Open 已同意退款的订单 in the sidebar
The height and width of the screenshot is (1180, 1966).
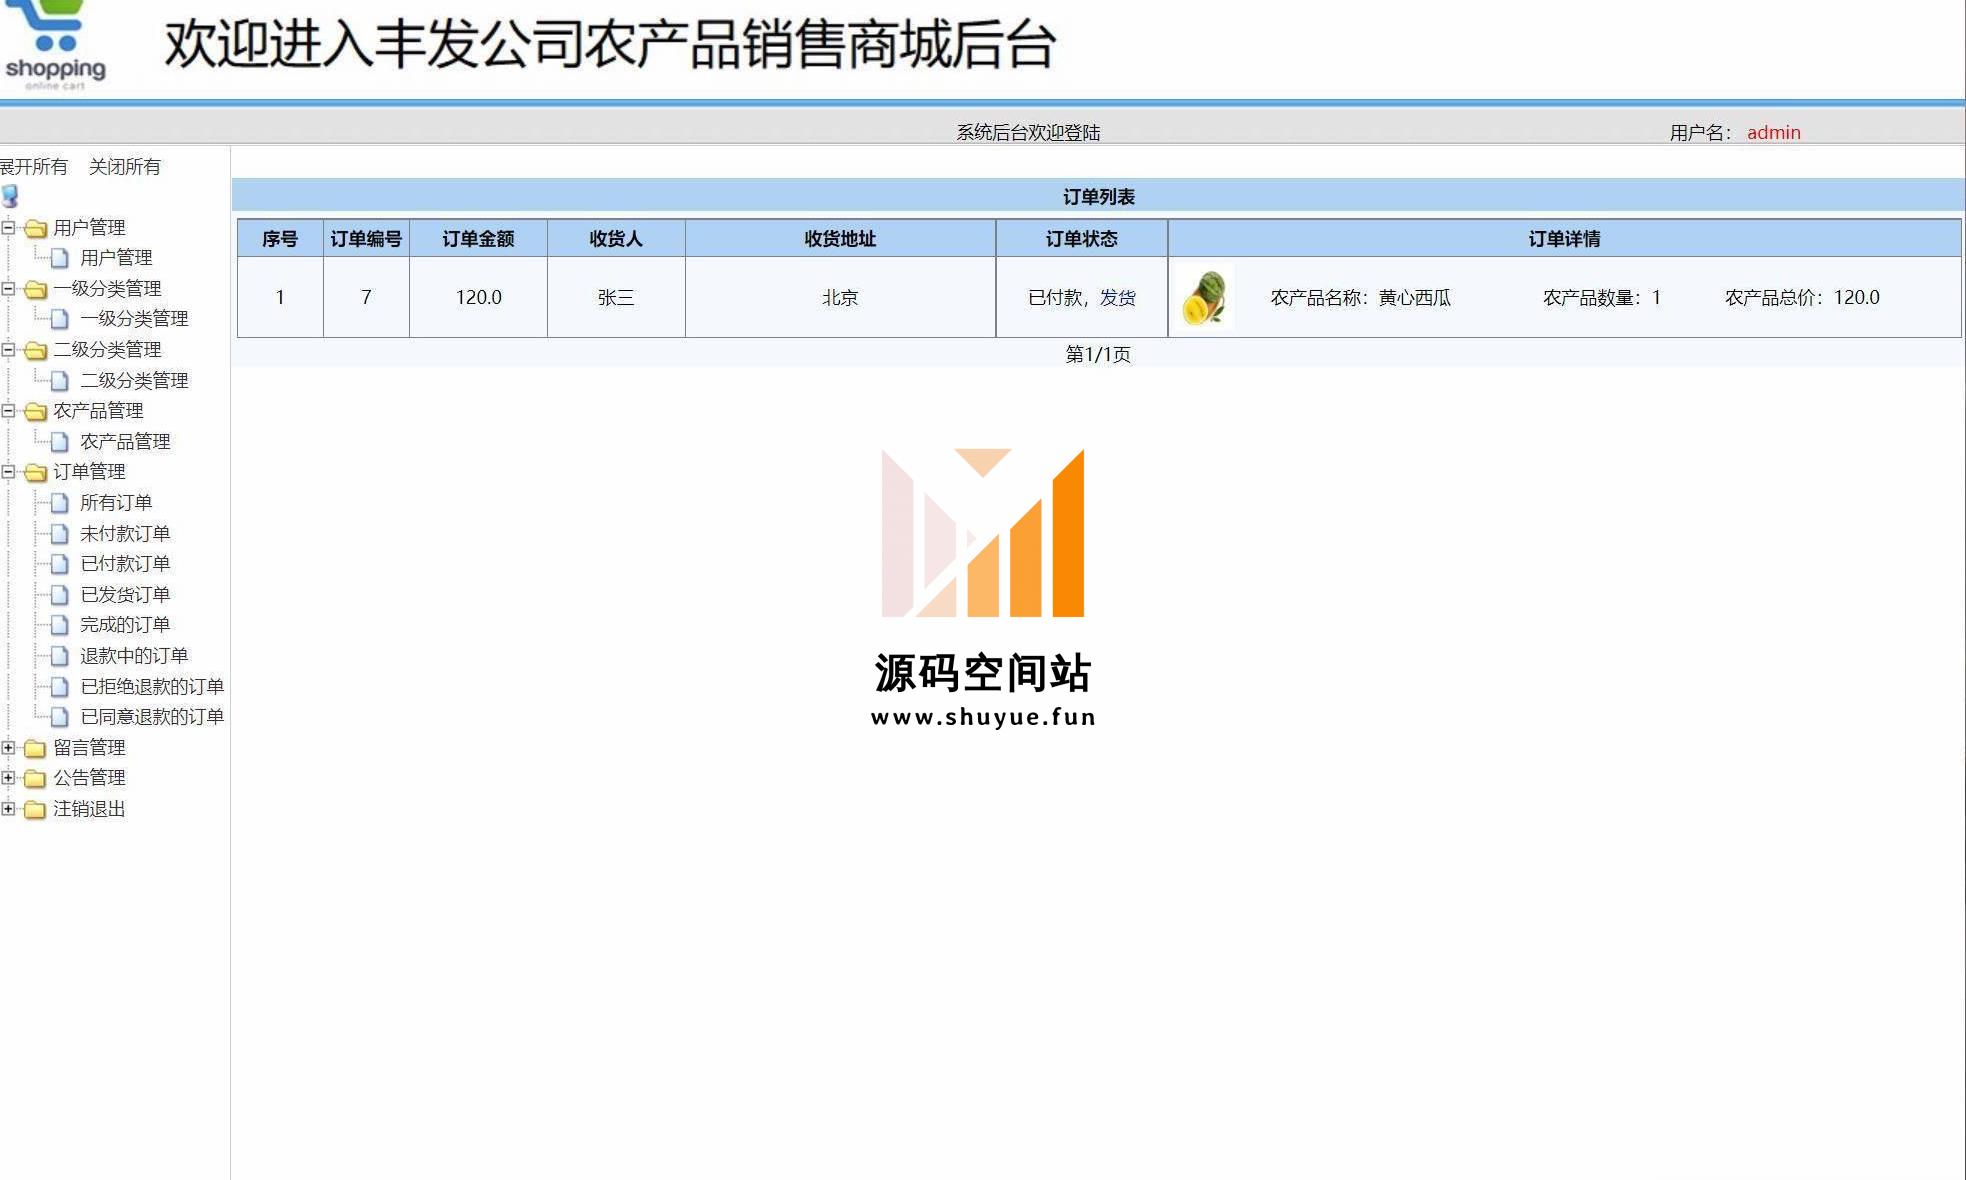point(152,717)
